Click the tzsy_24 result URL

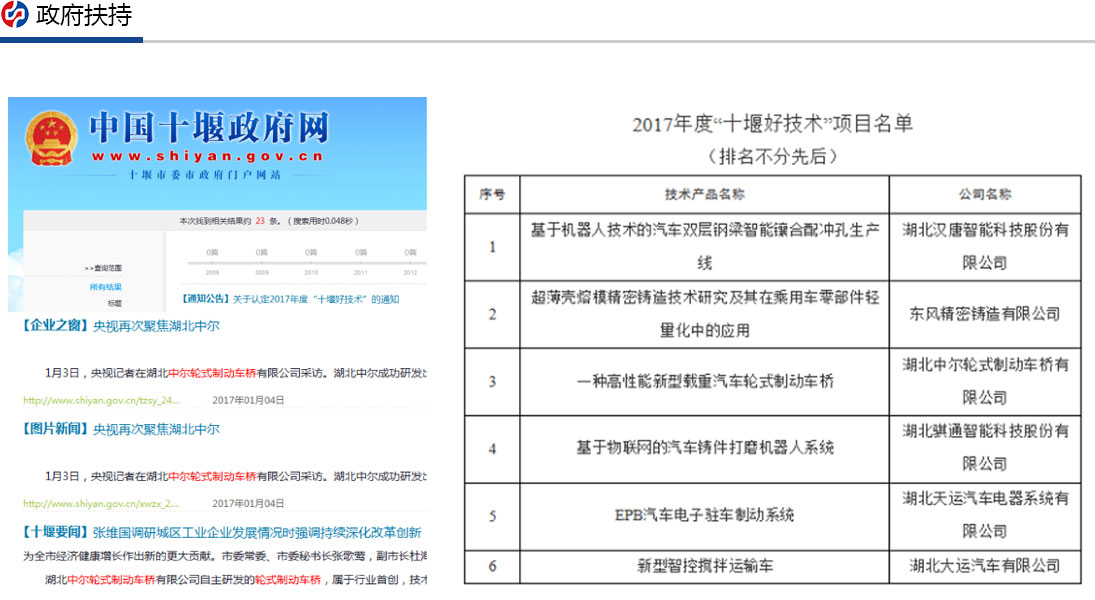(x=101, y=400)
